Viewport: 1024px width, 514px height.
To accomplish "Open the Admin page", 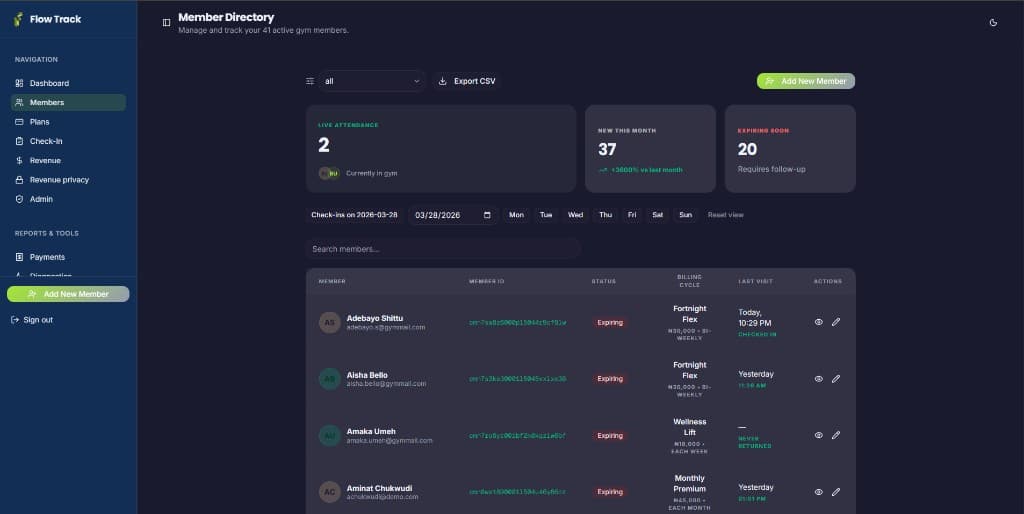I will click(x=69, y=199).
